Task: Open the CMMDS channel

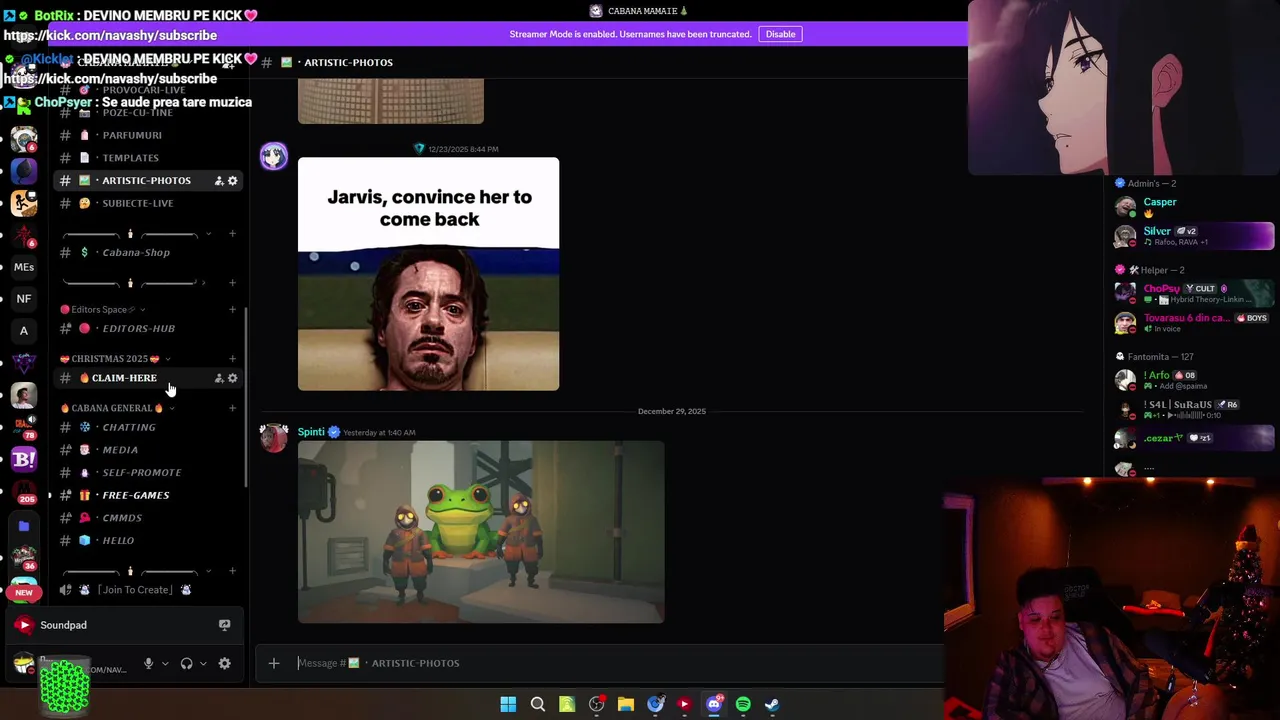Action: pyautogui.click(x=147, y=518)
